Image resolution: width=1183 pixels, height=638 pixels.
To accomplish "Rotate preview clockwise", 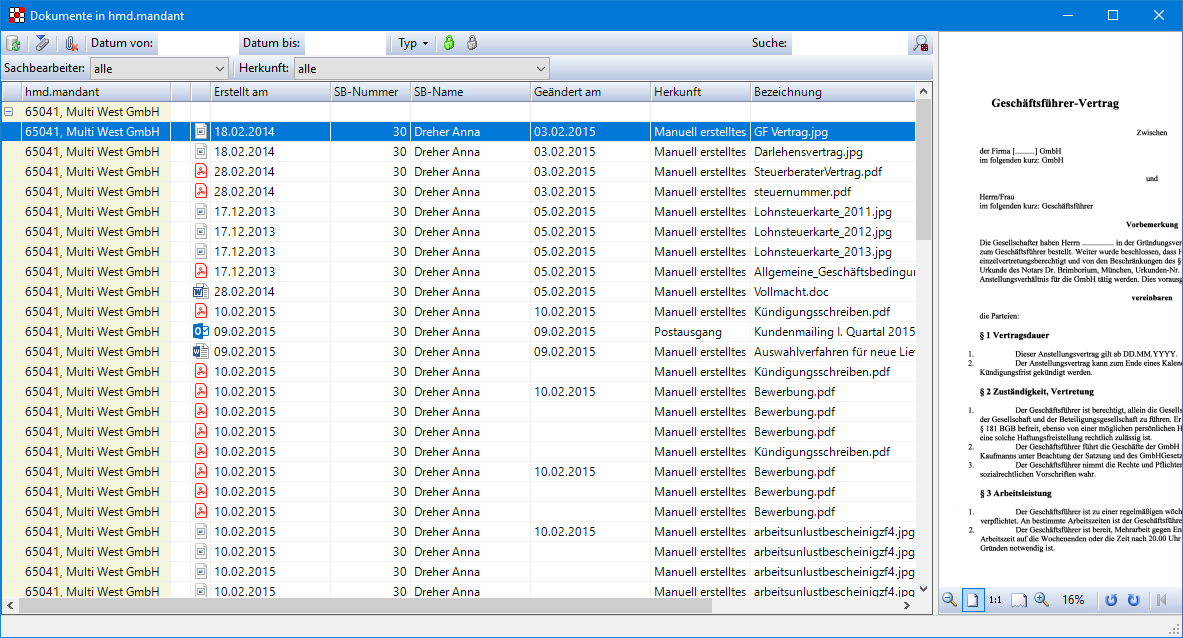I will 1133,600.
